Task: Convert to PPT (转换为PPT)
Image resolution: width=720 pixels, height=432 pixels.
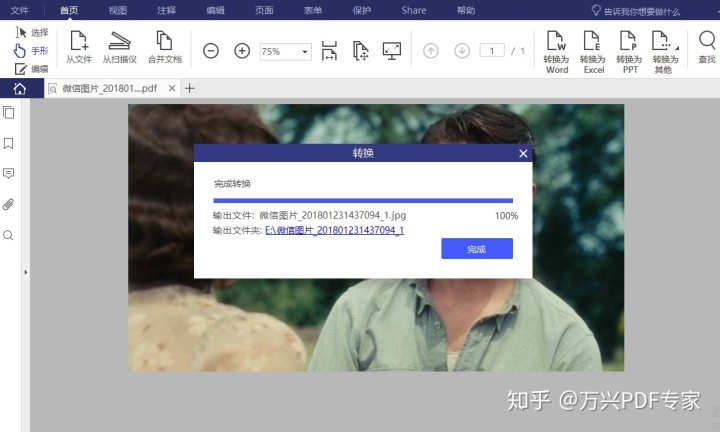Action: [x=629, y=51]
